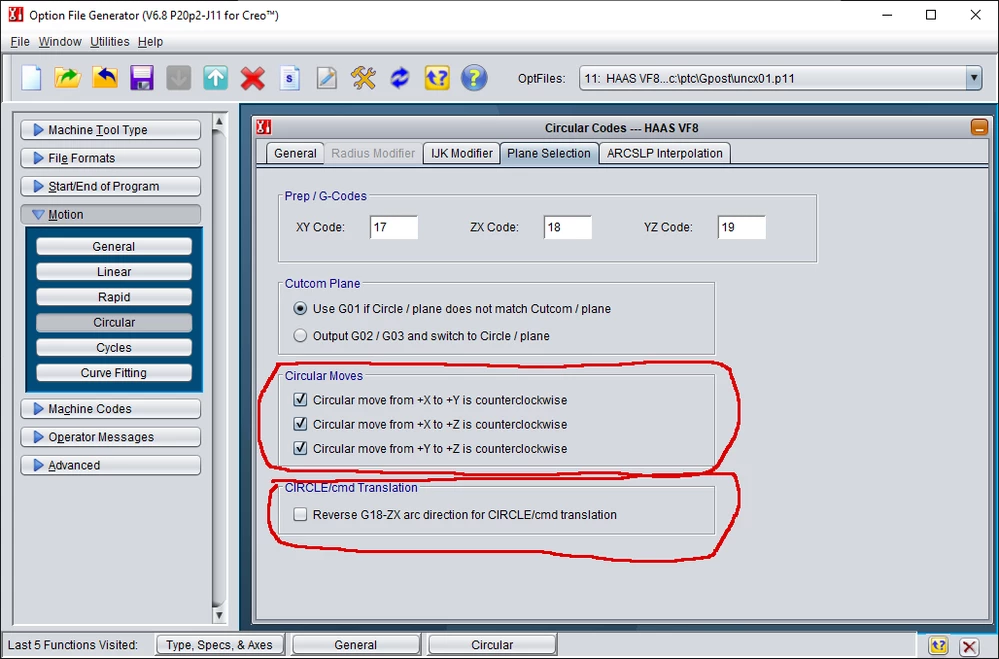
Task: Click the blue question mark help icon
Action: tap(474, 78)
